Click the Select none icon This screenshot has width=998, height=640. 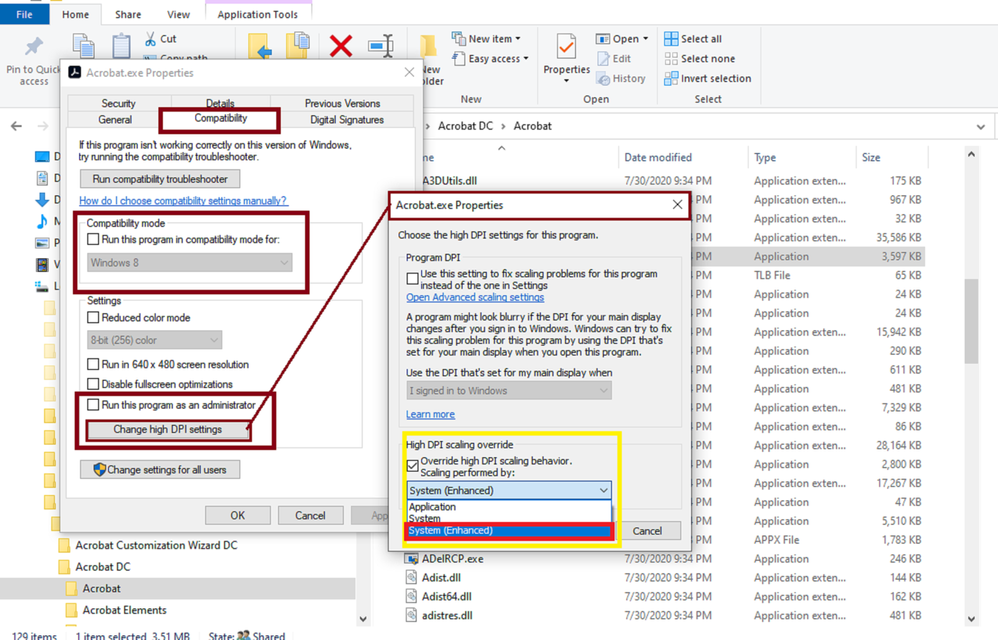671,59
